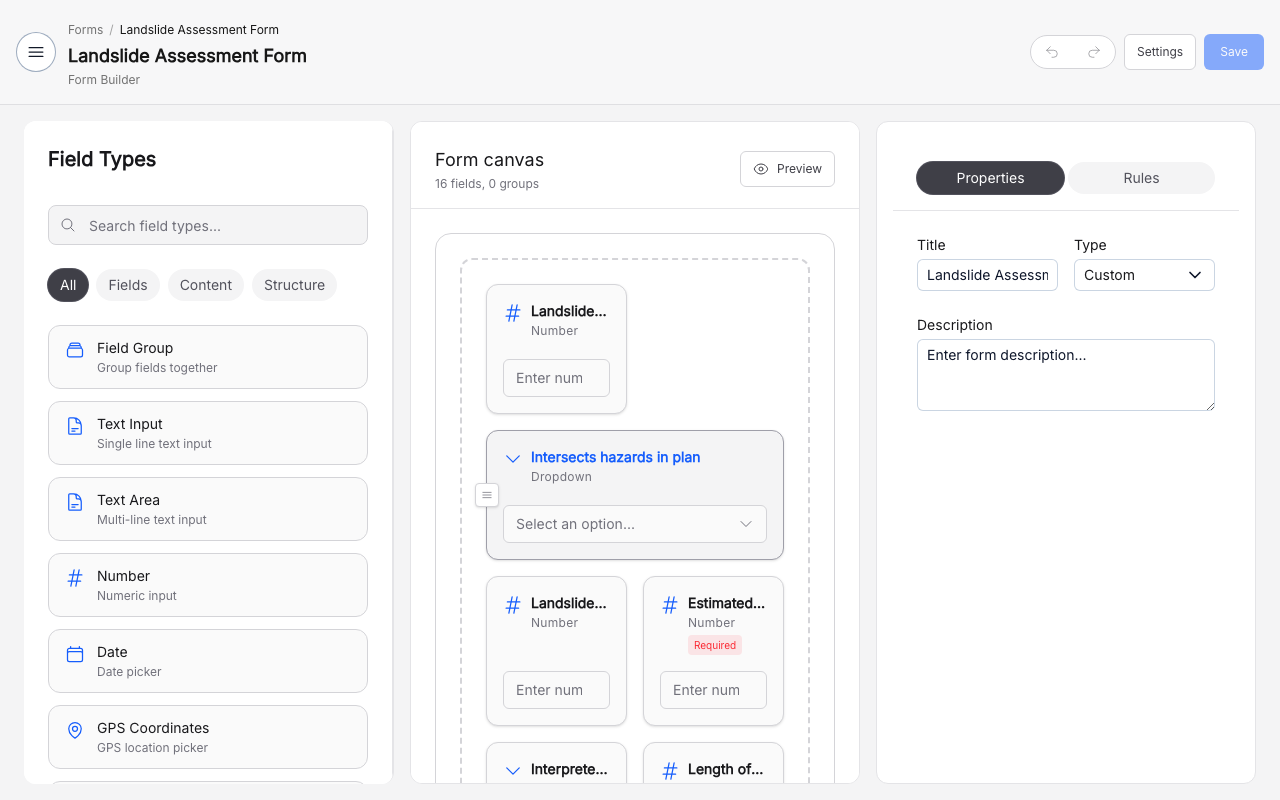Screen dimensions: 1280x800
Task: Toggle form Preview with eye button
Action: click(x=787, y=169)
